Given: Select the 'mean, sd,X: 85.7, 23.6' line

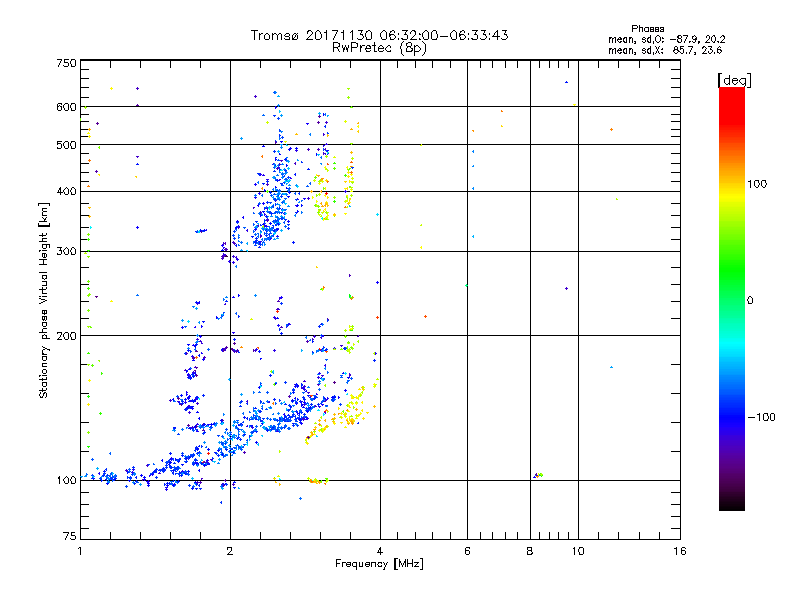Looking at the screenshot, I should (x=665, y=50).
